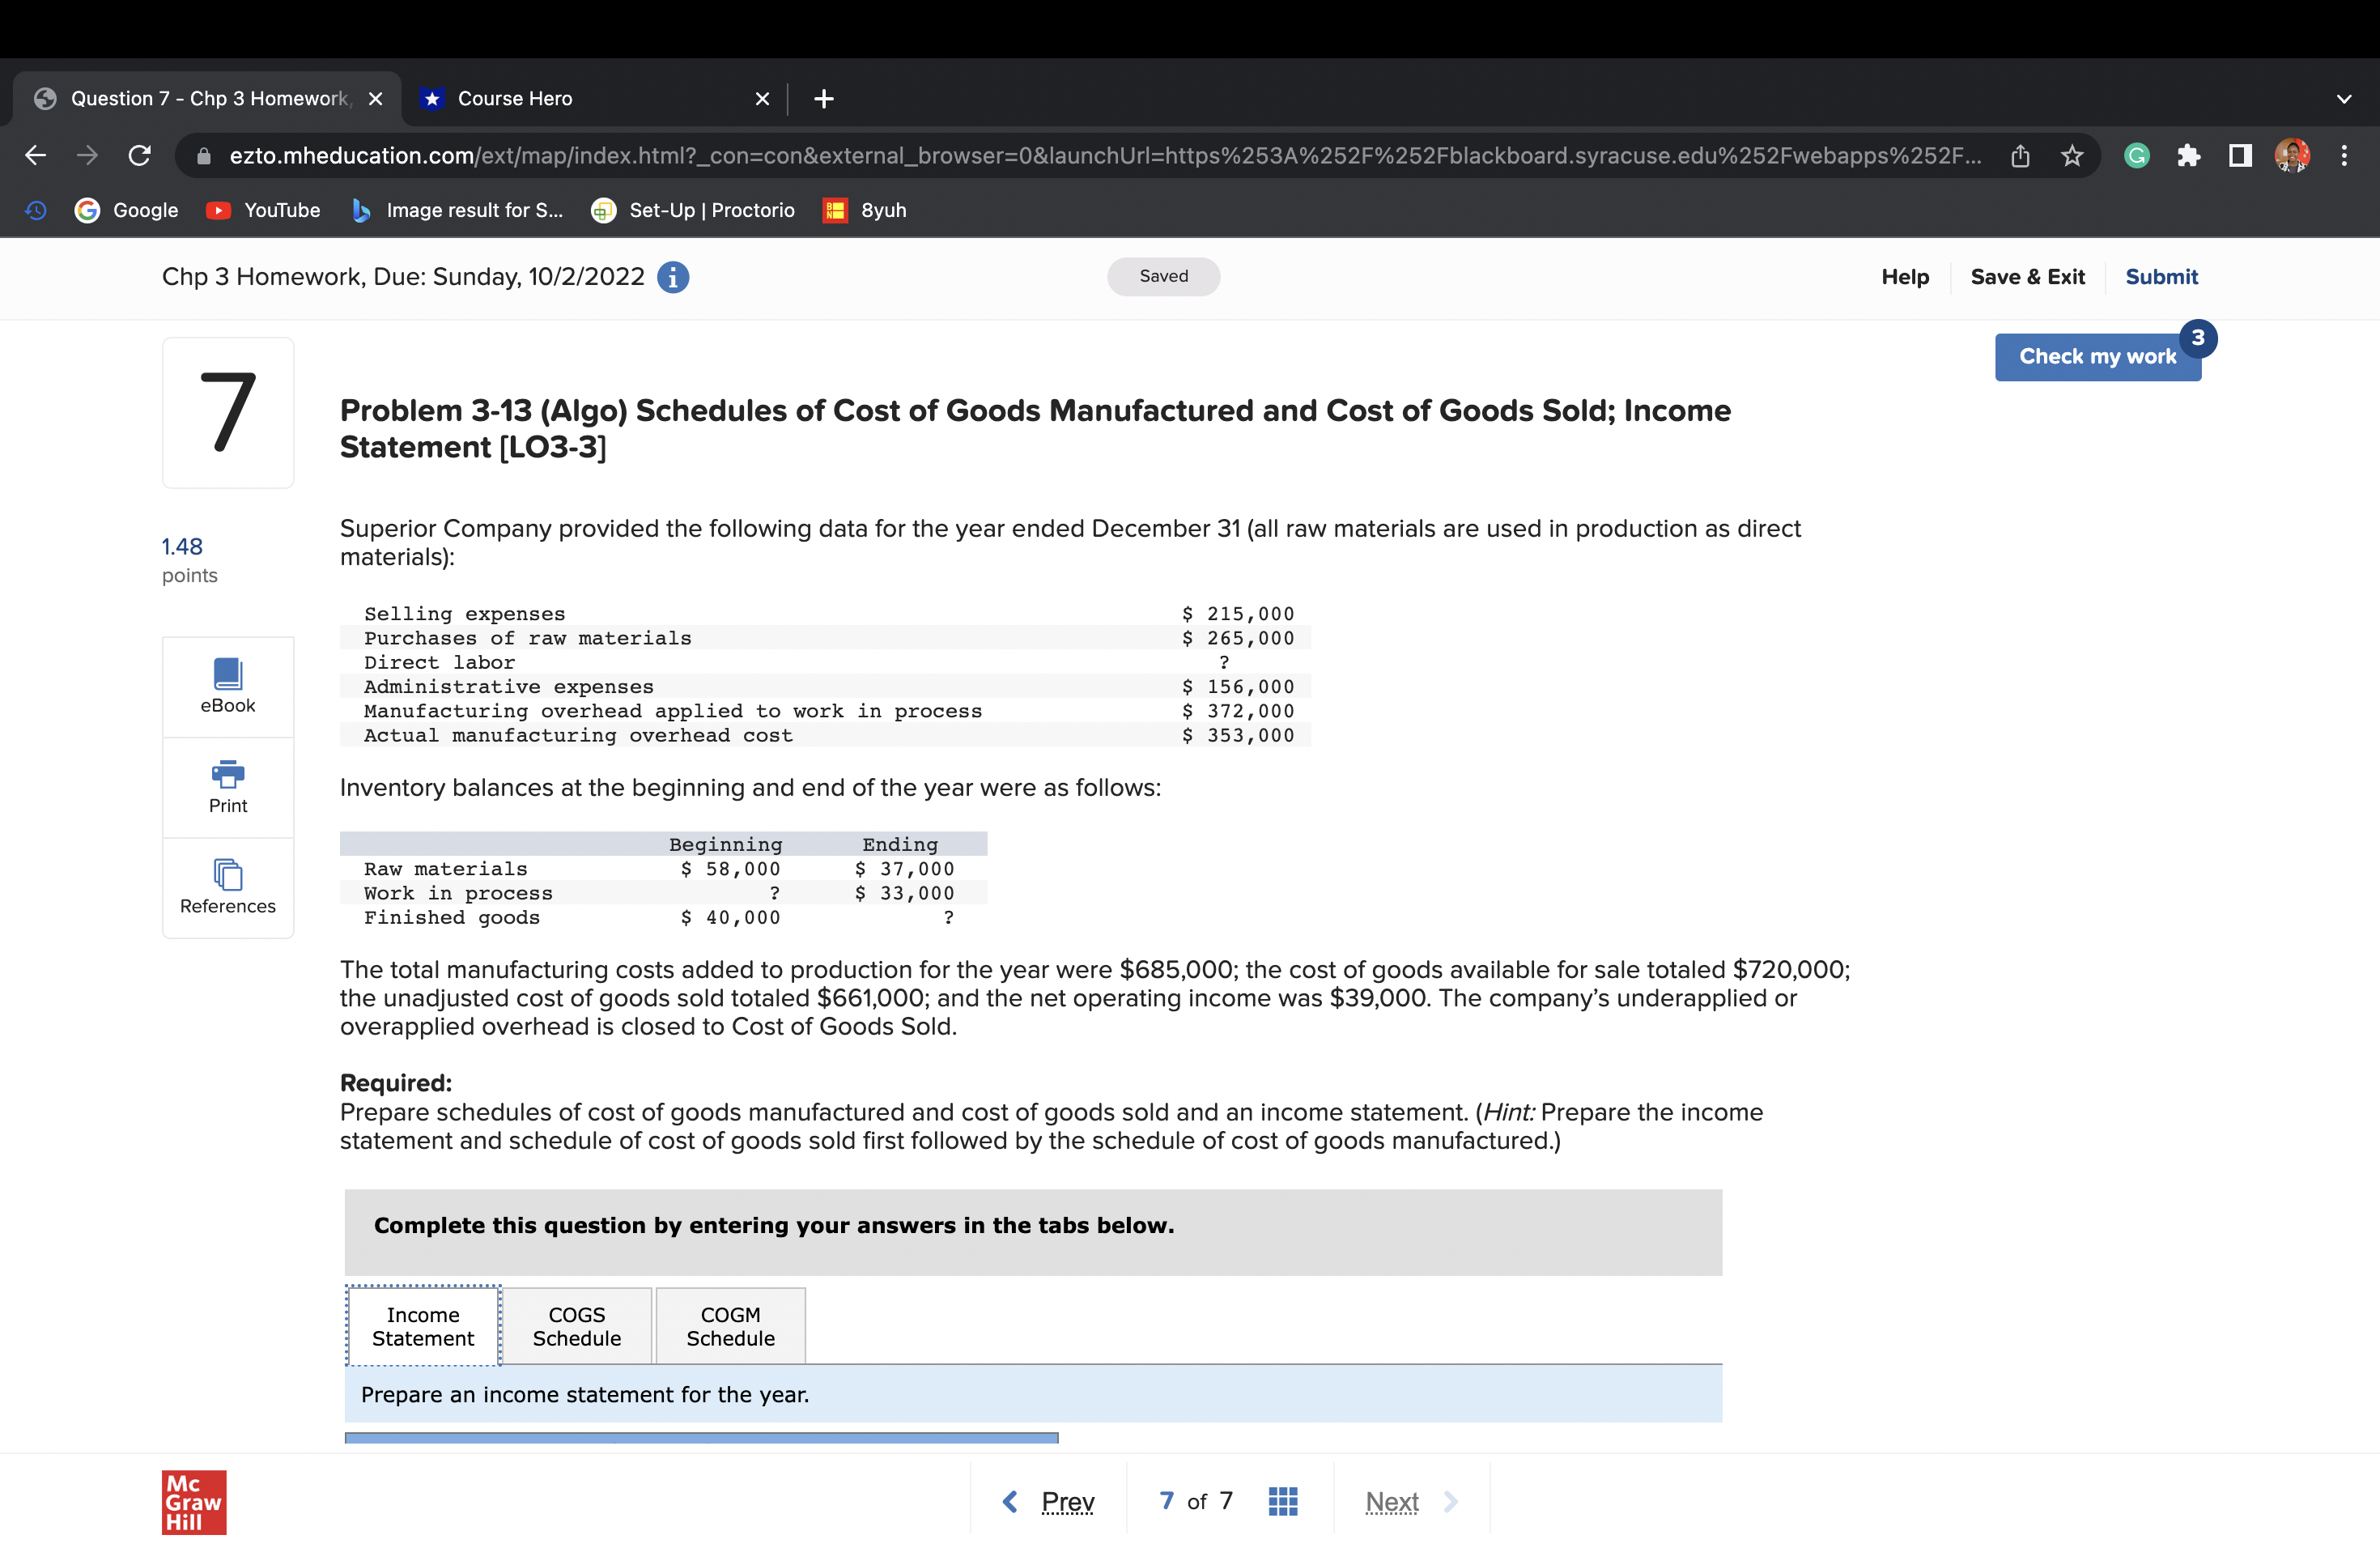
Task: Expand the tab search chevron
Action: 2343,99
